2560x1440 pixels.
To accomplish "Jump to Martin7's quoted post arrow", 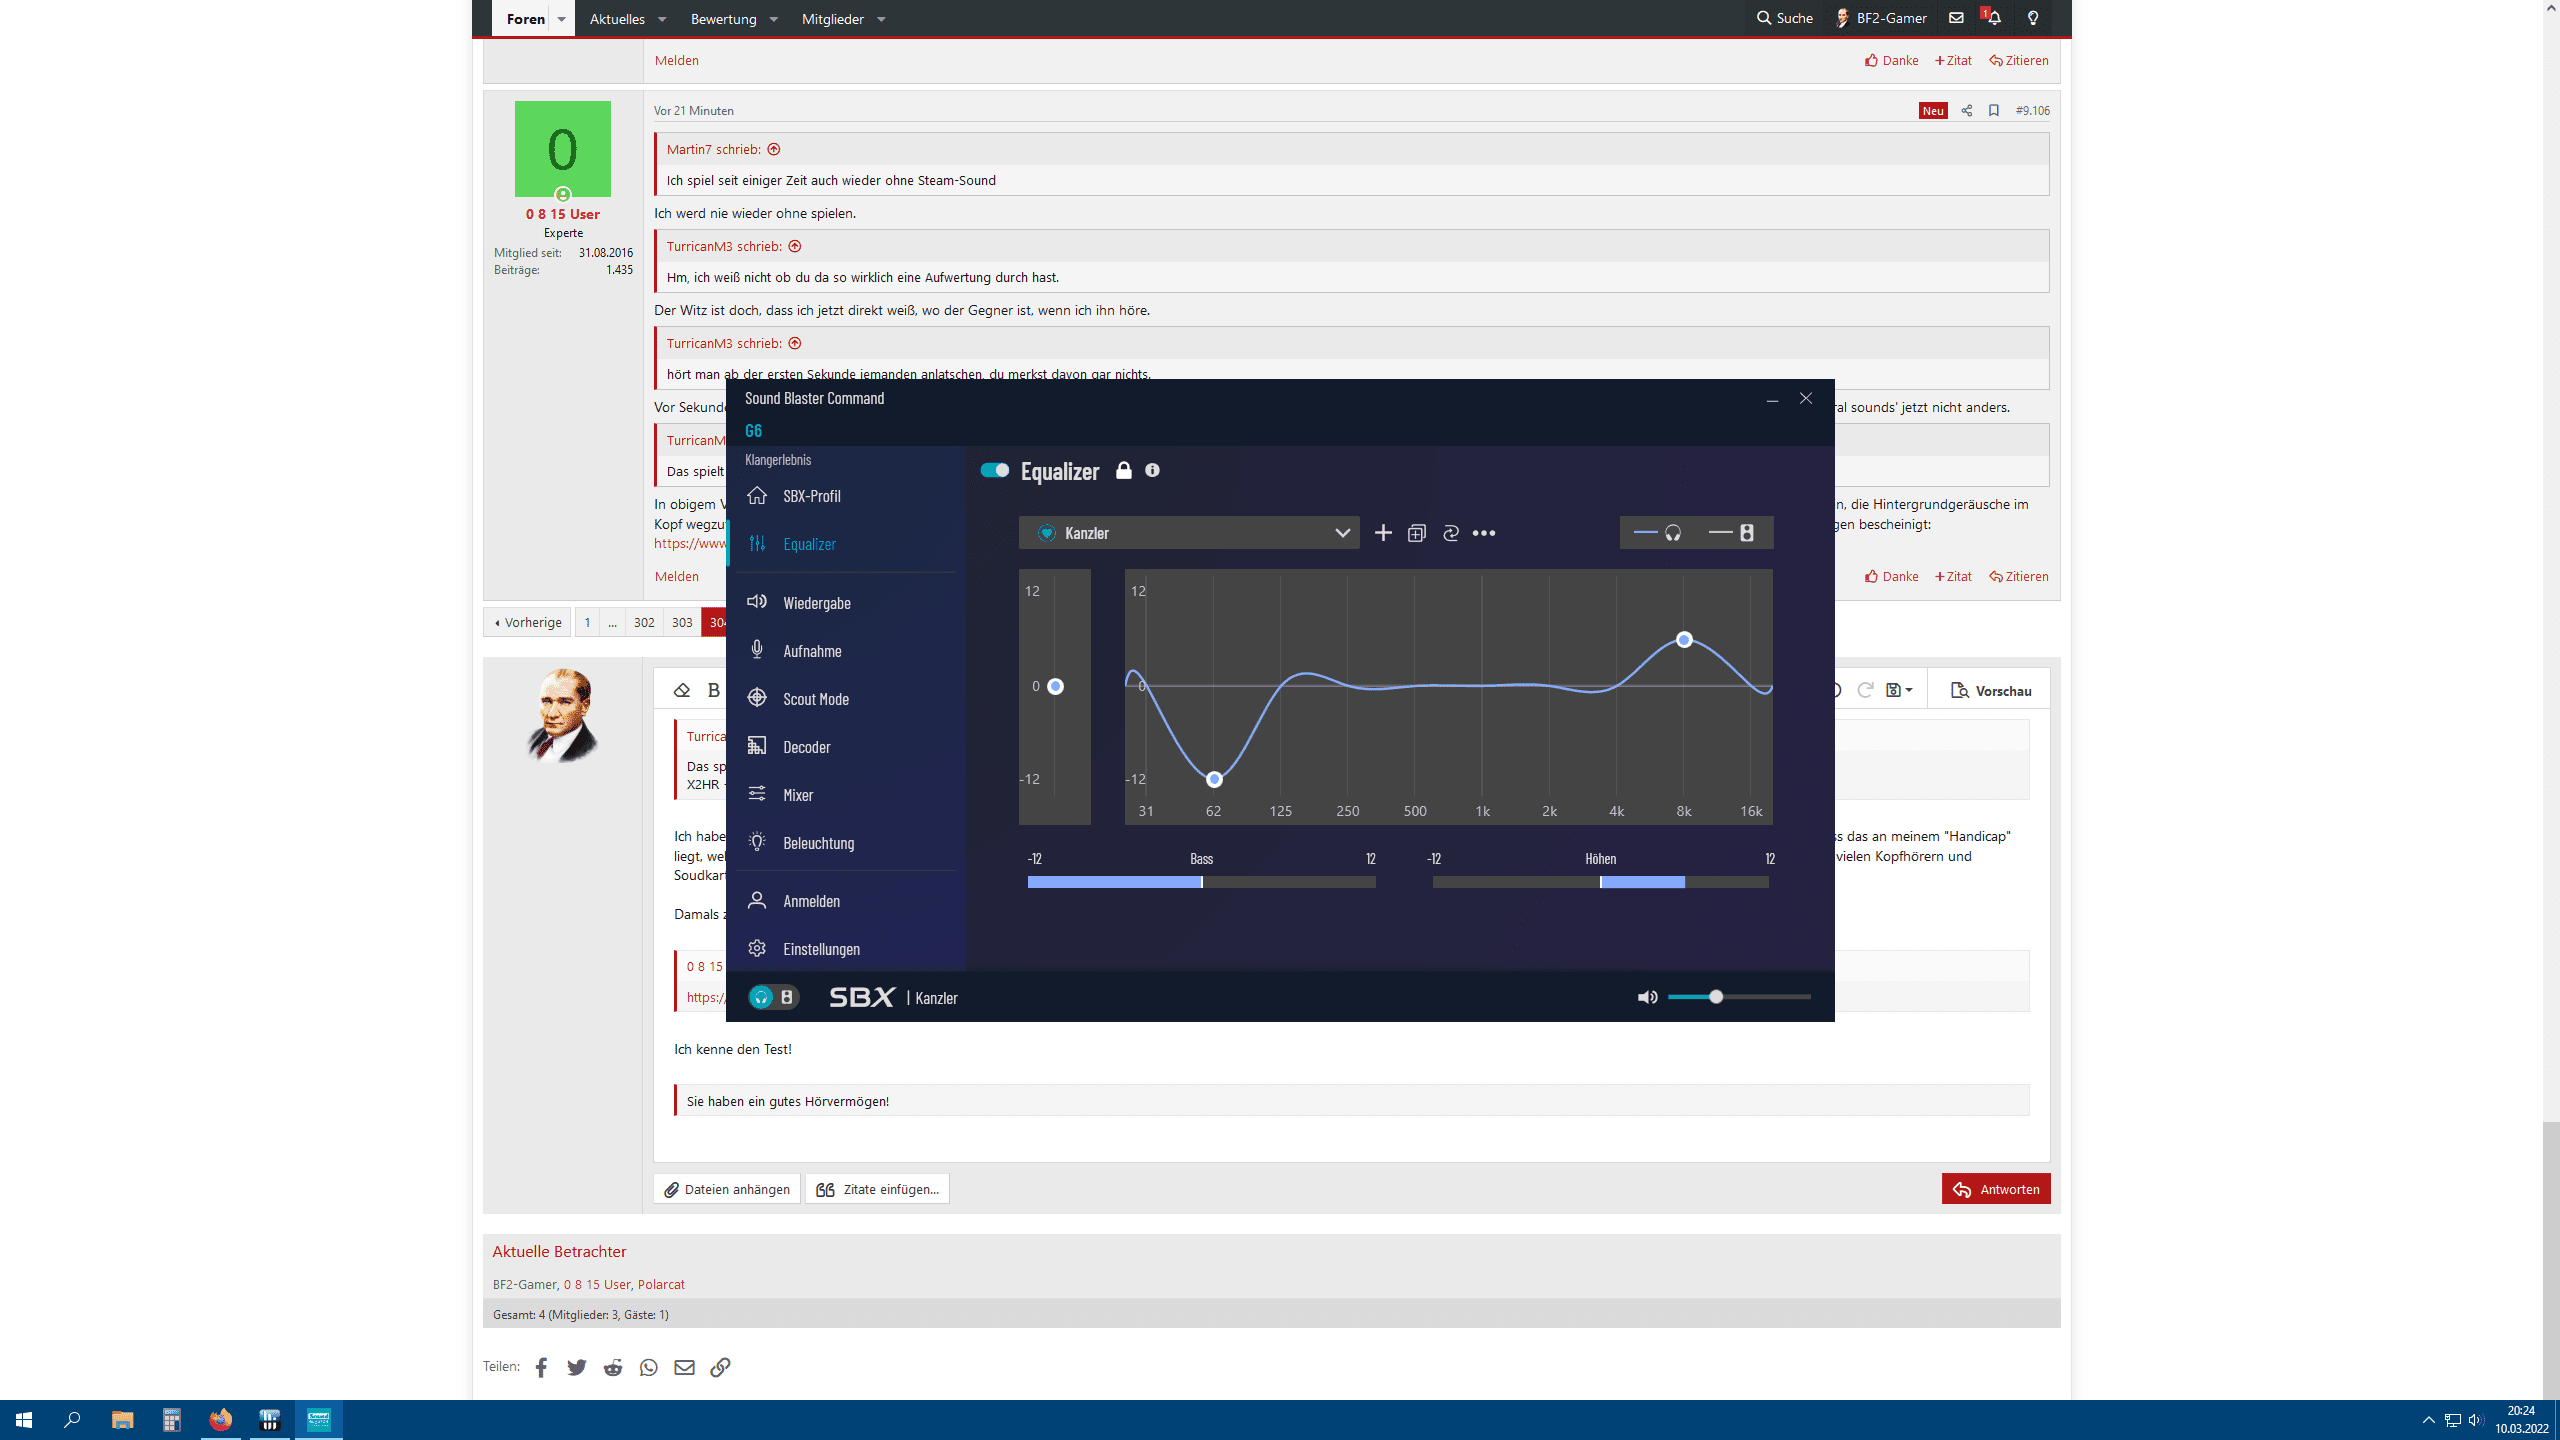I will coord(773,149).
